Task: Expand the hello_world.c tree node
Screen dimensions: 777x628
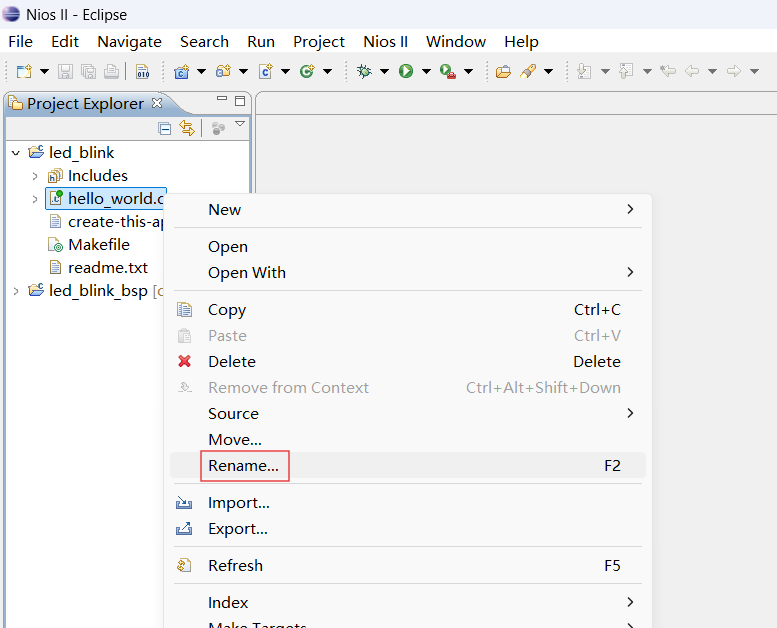Action: 35,199
